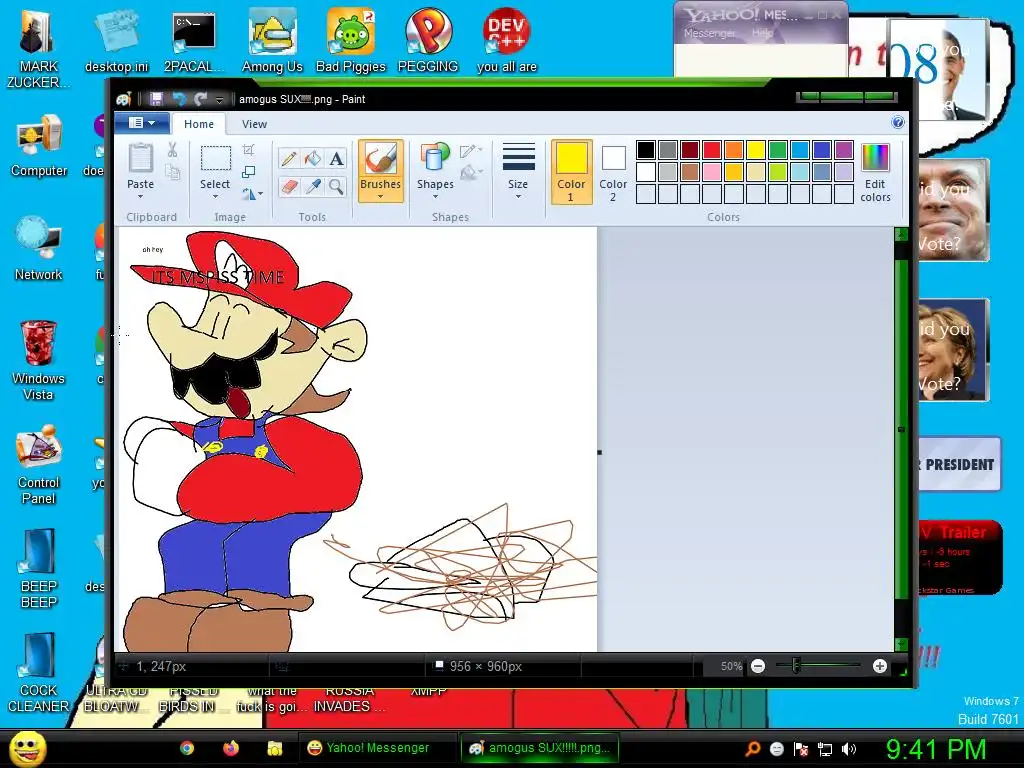This screenshot has height=768, width=1024.
Task: Open the Bad Piggies desktop icon
Action: [x=351, y=42]
